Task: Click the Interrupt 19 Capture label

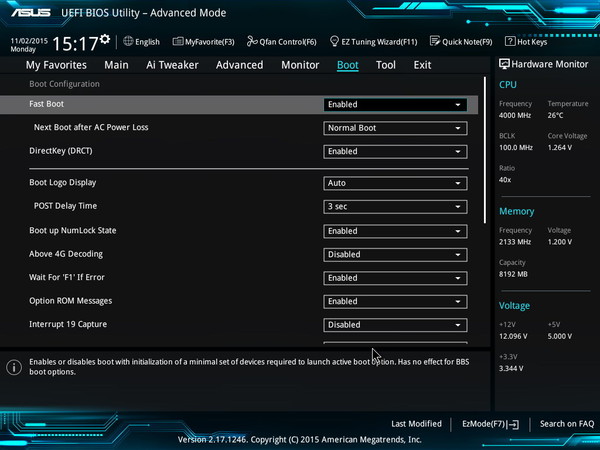Action: pyautogui.click(x=68, y=324)
